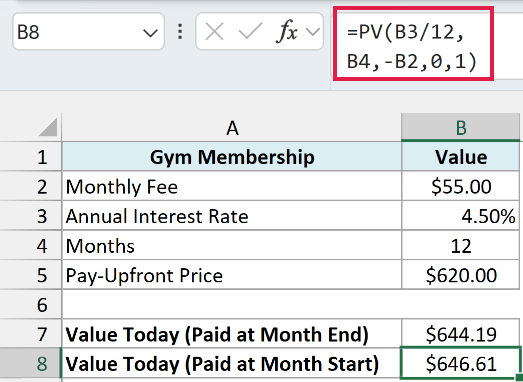Click the 'Gym Membership' header cell
Image resolution: width=523 pixels, height=382 pixels.
point(232,157)
